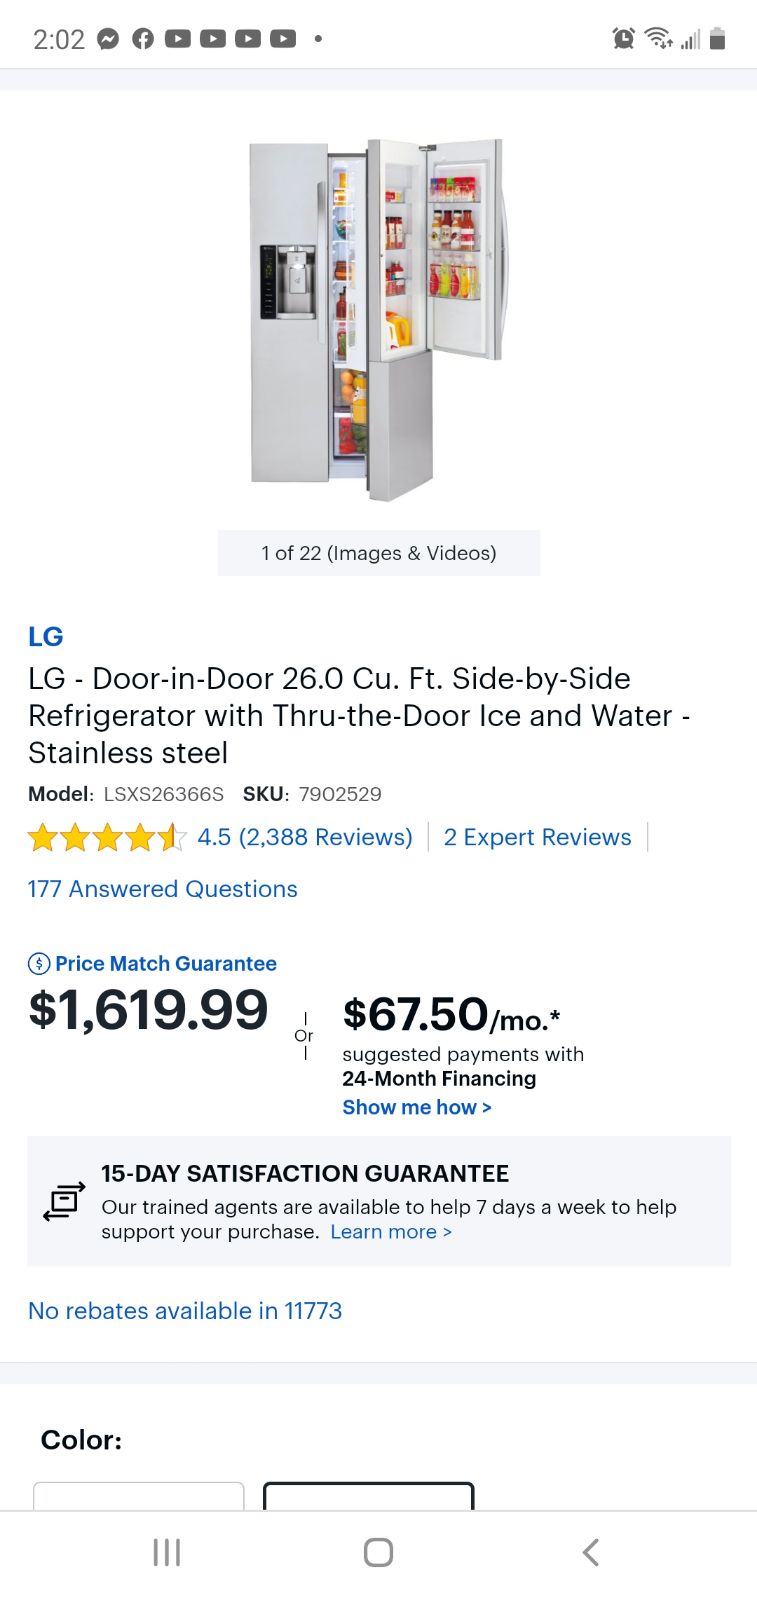The height and width of the screenshot is (1598, 757).
Task: Open the LG brand link
Action: coord(46,637)
